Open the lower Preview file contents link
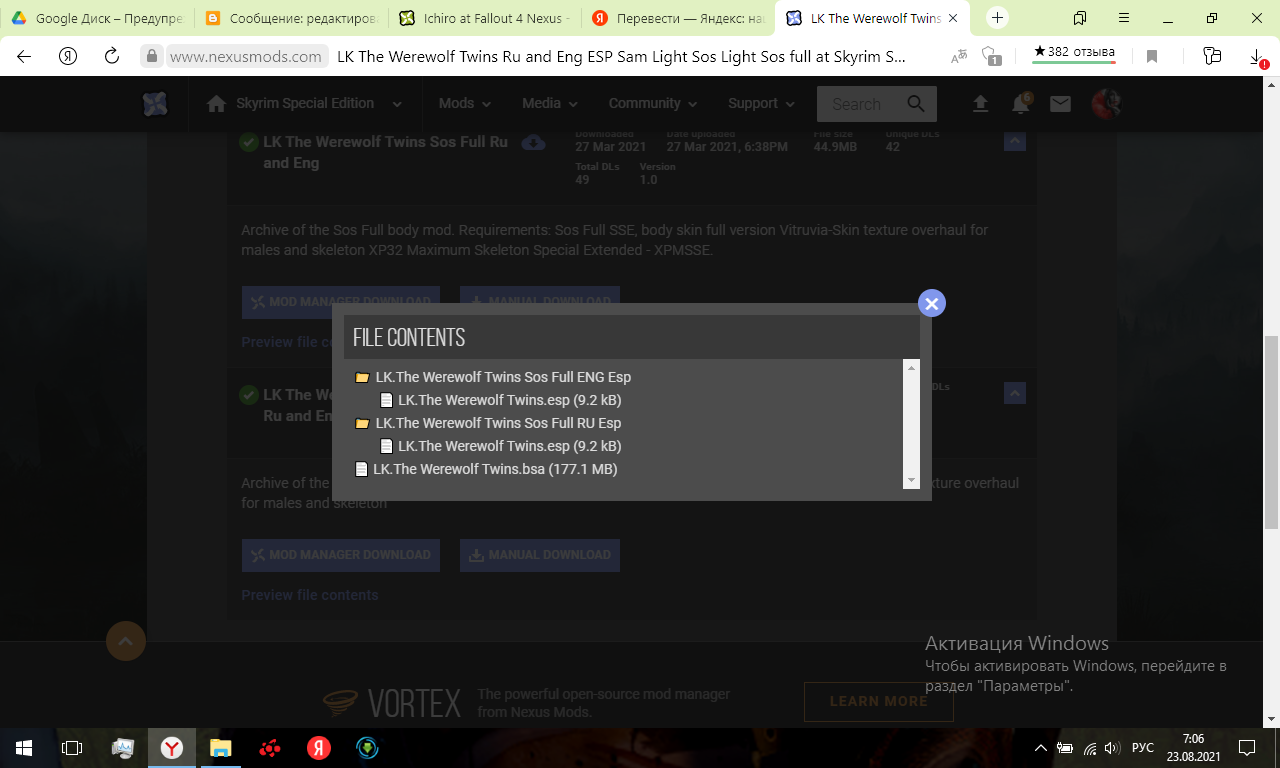1280x768 pixels. [x=310, y=595]
